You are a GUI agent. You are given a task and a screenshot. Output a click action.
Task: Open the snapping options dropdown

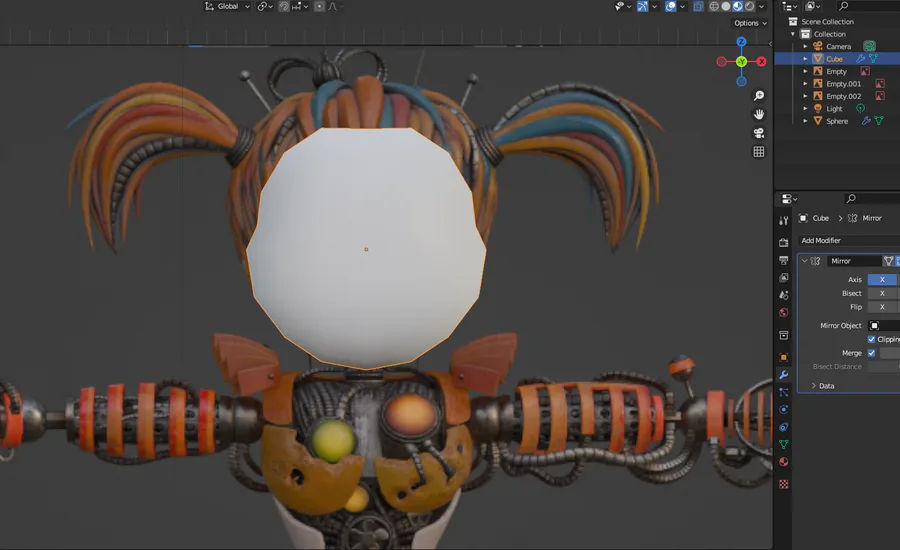tap(300, 6)
